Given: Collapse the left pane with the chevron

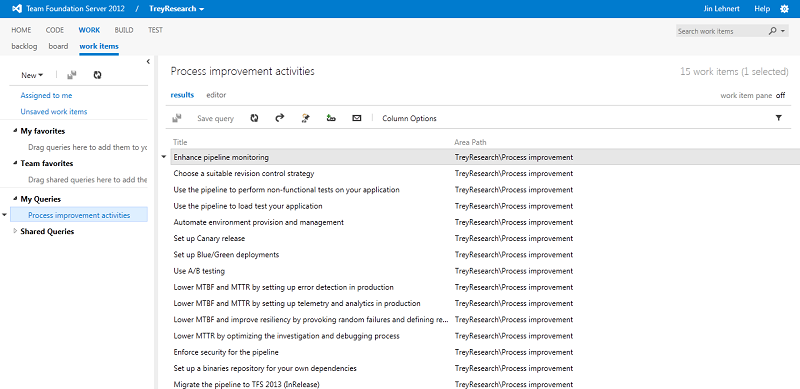Looking at the screenshot, I should 148,62.
